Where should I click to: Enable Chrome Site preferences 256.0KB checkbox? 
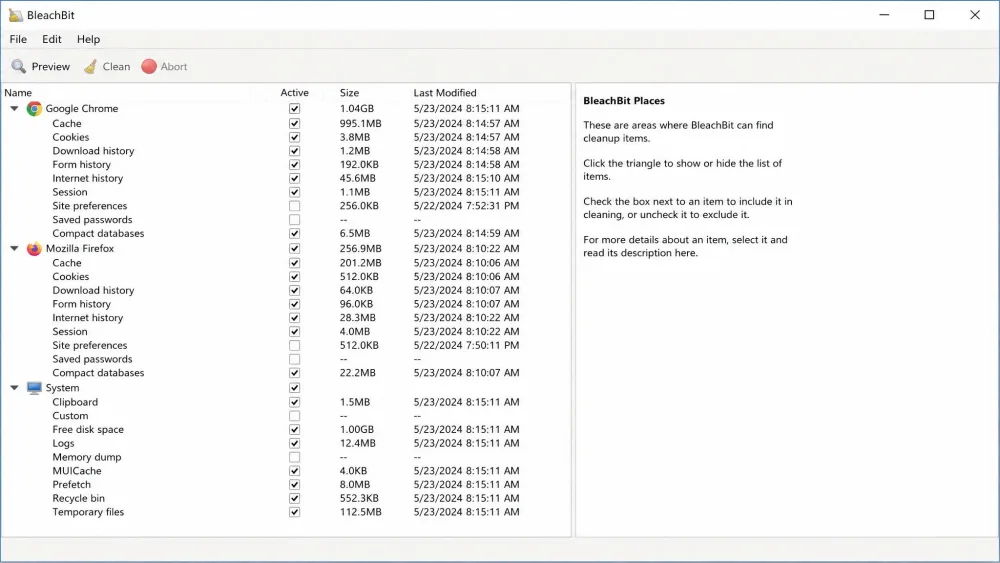[x=294, y=206]
